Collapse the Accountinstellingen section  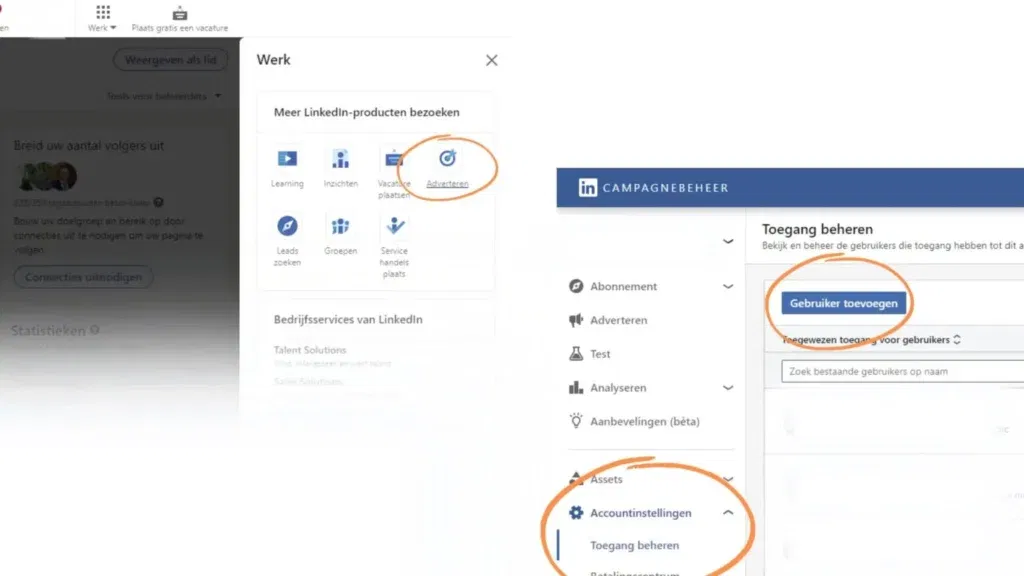coord(728,513)
